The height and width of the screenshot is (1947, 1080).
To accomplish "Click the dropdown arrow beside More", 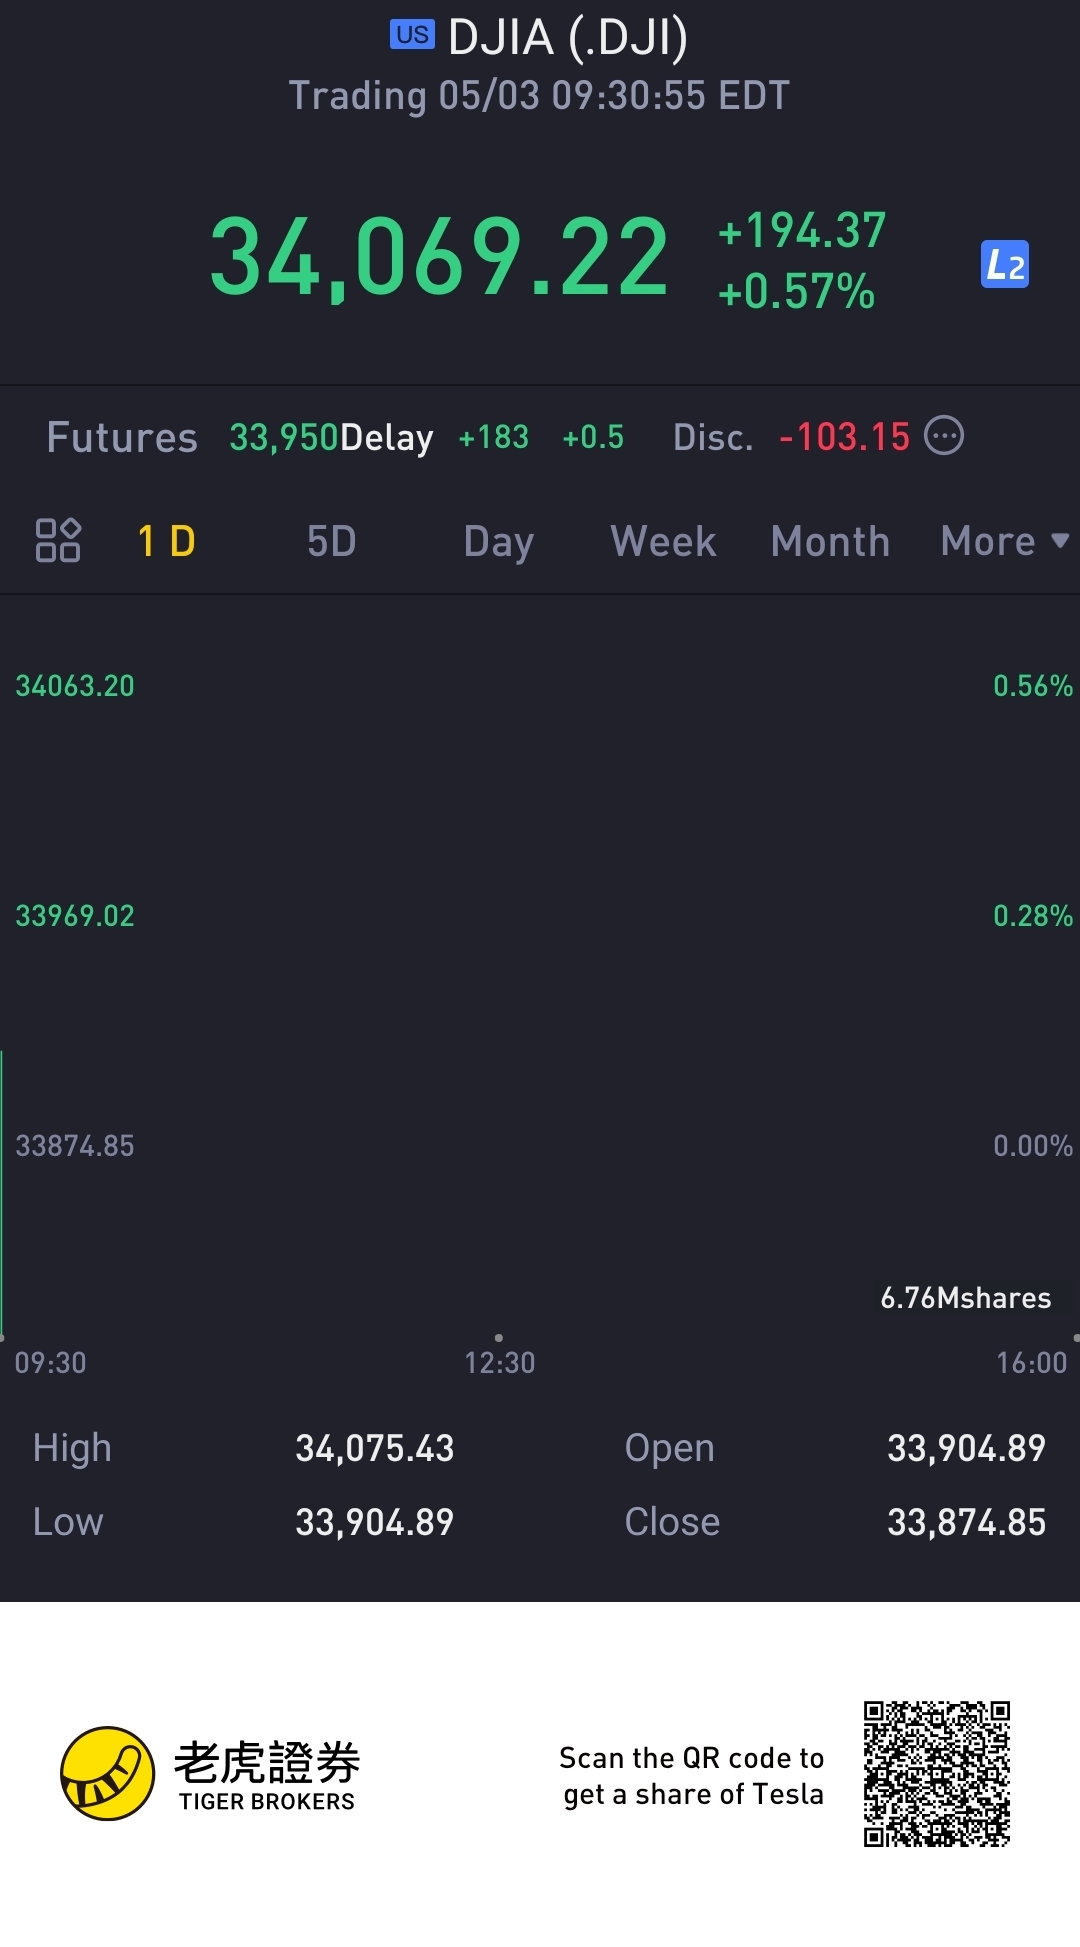I will (1060, 541).
